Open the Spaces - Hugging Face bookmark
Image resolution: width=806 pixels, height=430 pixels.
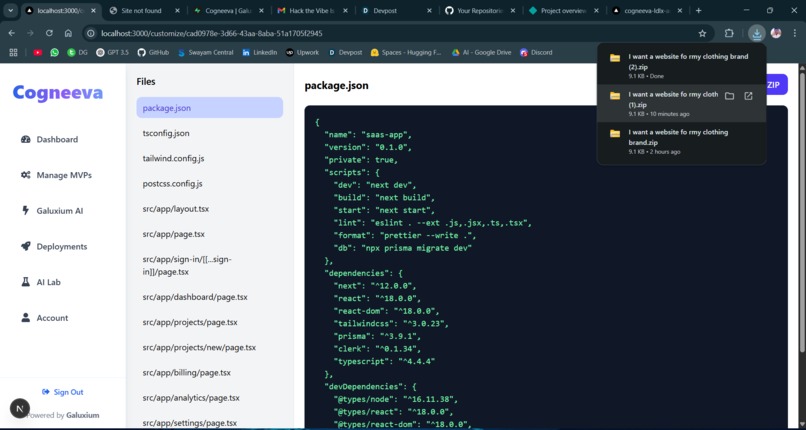pyautogui.click(x=407, y=52)
